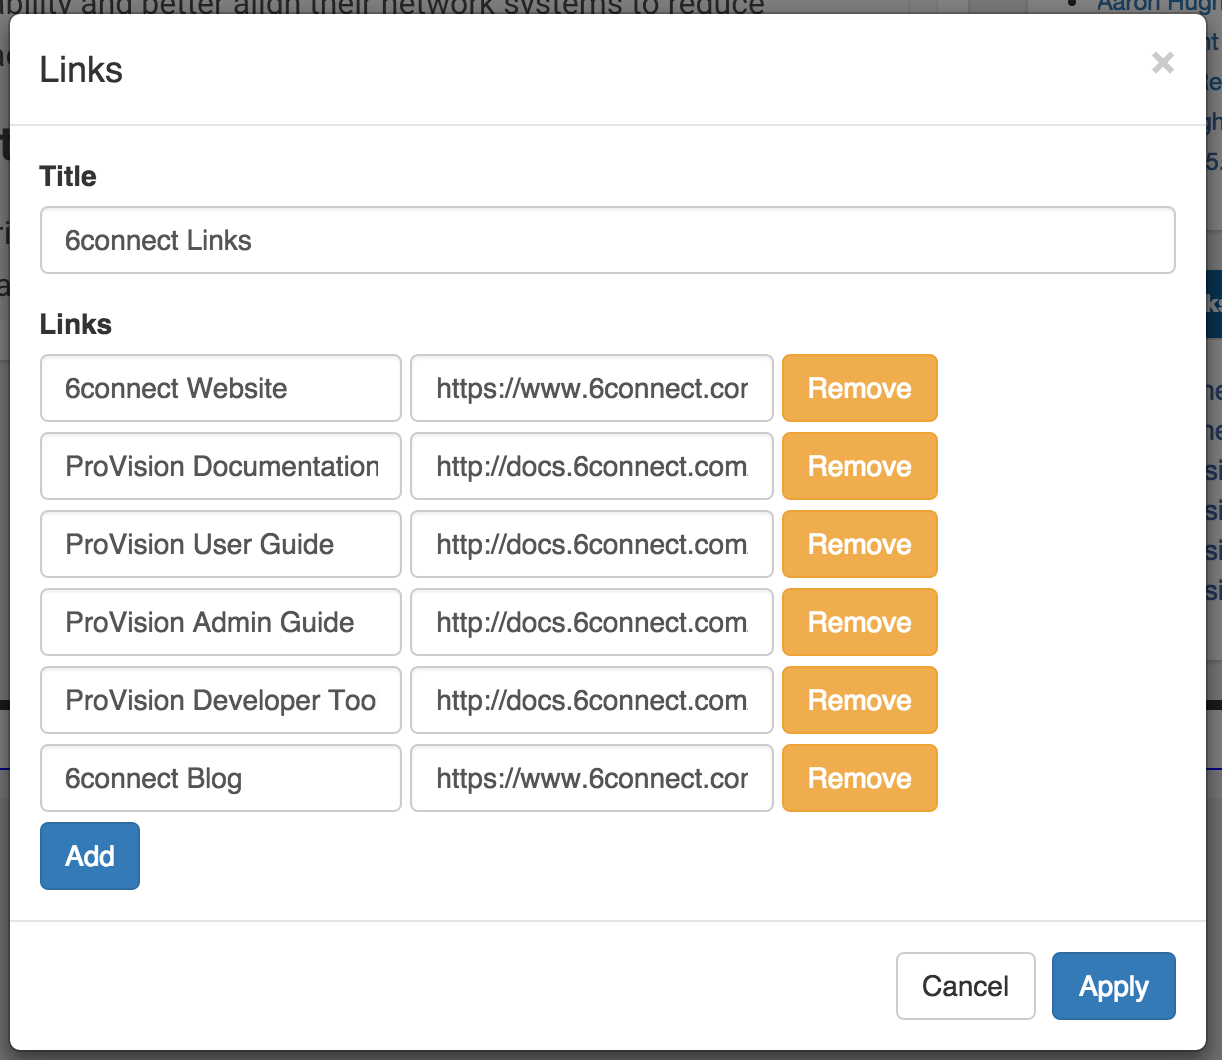This screenshot has width=1222, height=1060.
Task: Select the ProVision Admin Guide name field
Action: [220, 622]
